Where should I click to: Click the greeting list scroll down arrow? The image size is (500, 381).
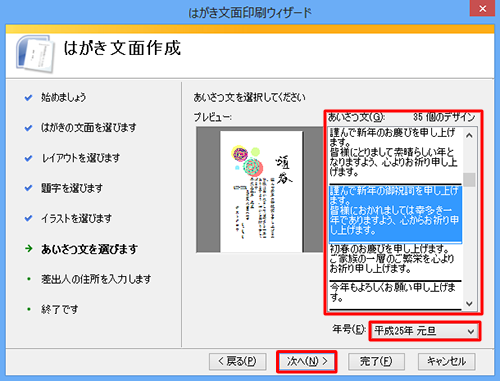469,303
